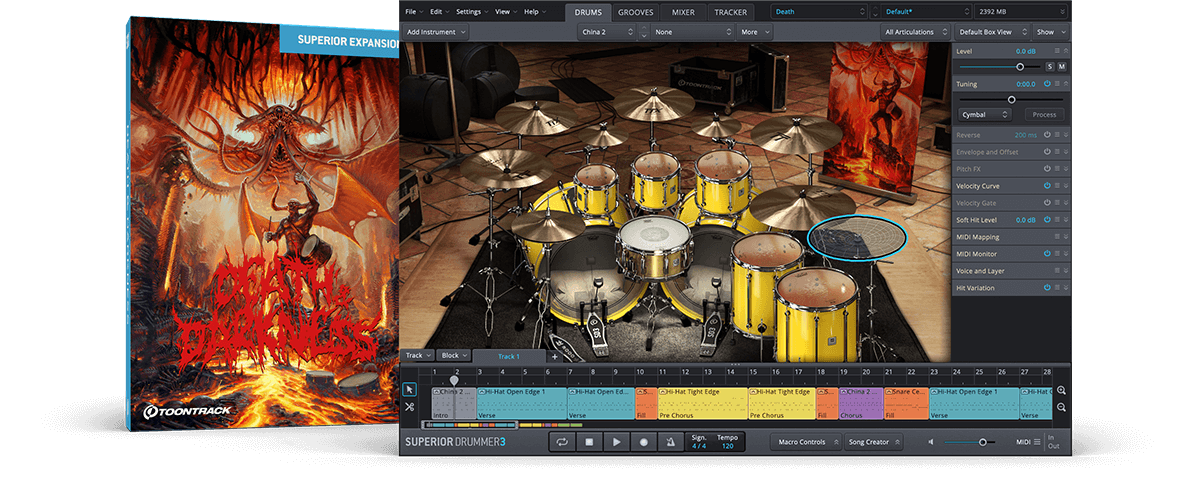The width and height of the screenshot is (1200, 488).
Task: Toggle the Tuning power button
Action: point(1047,84)
